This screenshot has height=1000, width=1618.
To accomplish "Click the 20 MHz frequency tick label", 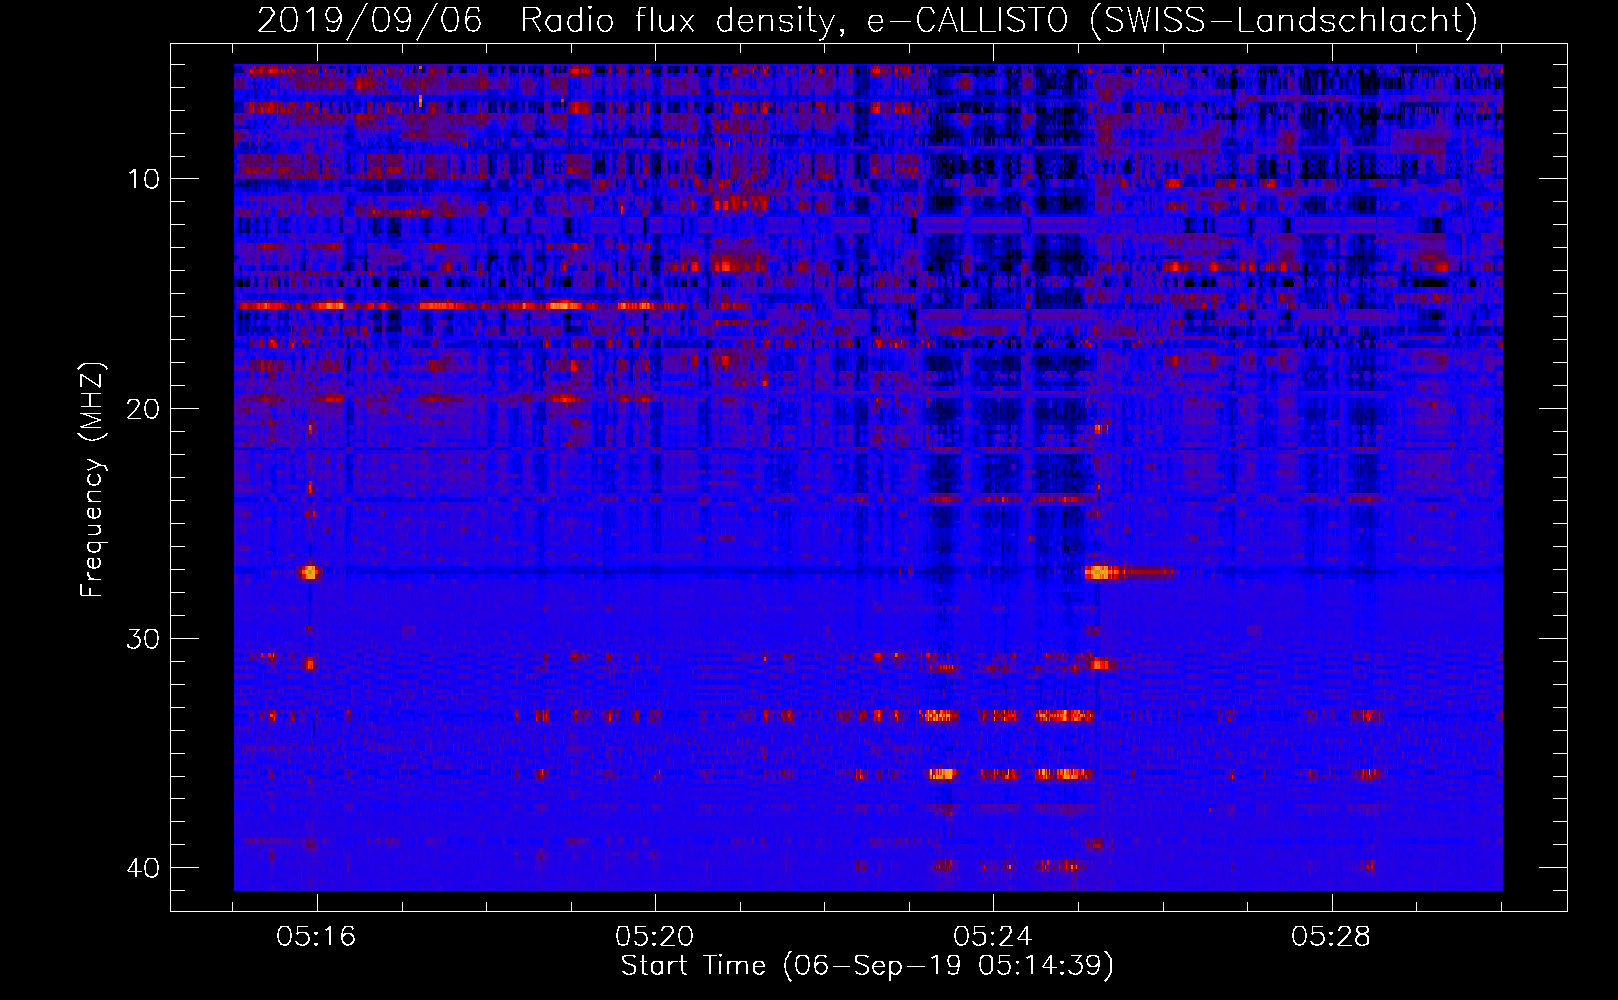I will point(143,409).
